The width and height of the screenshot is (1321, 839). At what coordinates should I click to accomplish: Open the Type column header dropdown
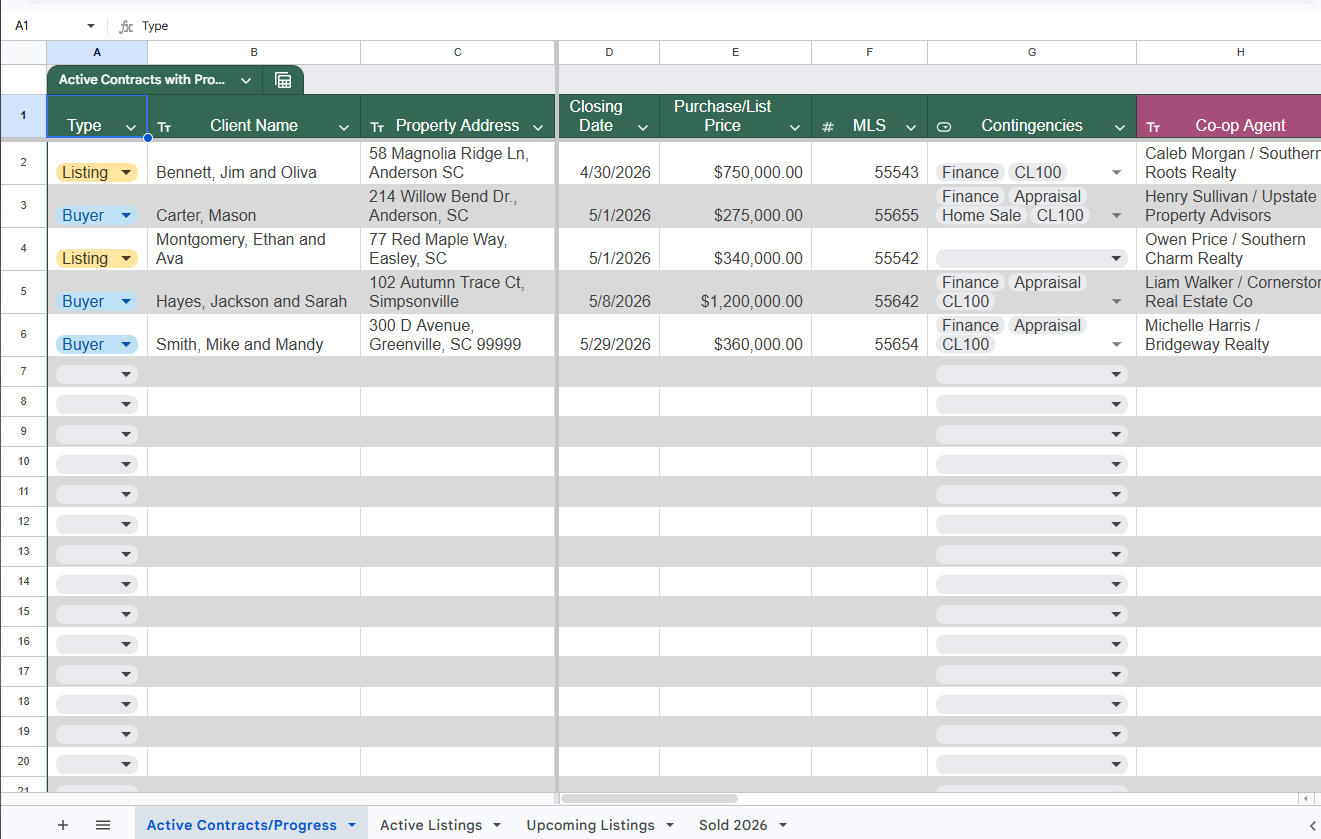pos(131,127)
